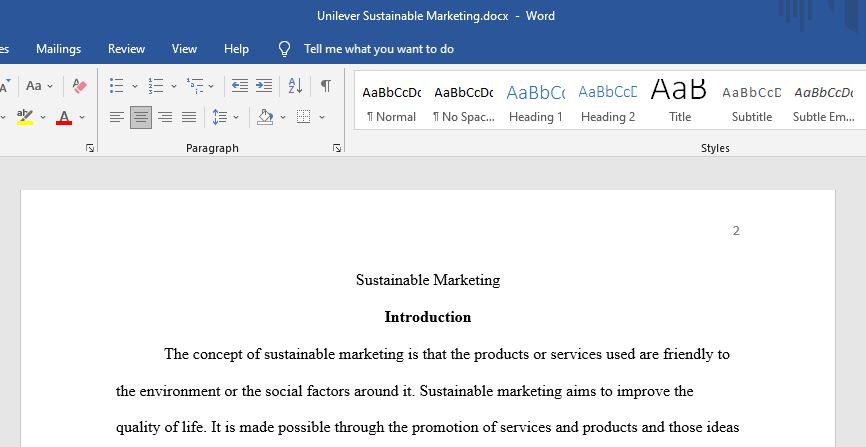
Task: Click the line starting 'the environment or the social'
Action: tap(404, 391)
